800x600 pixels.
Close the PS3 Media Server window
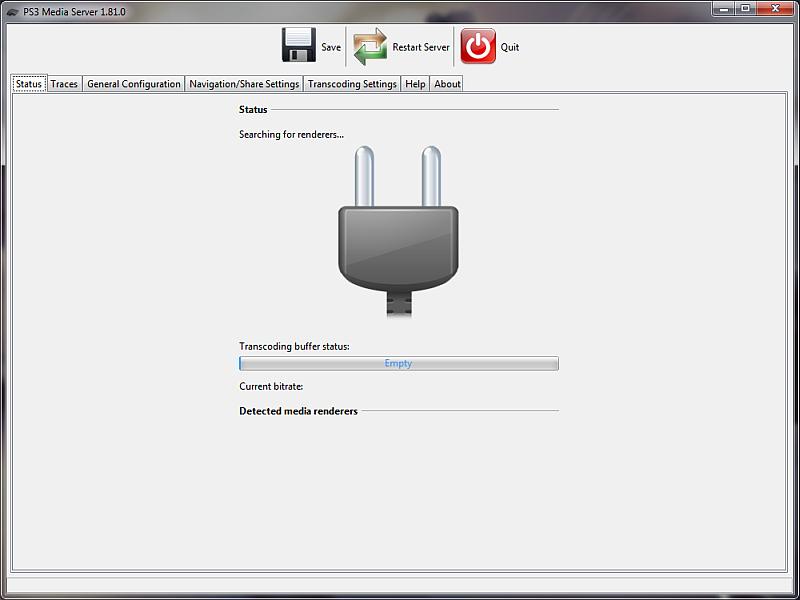click(x=776, y=9)
